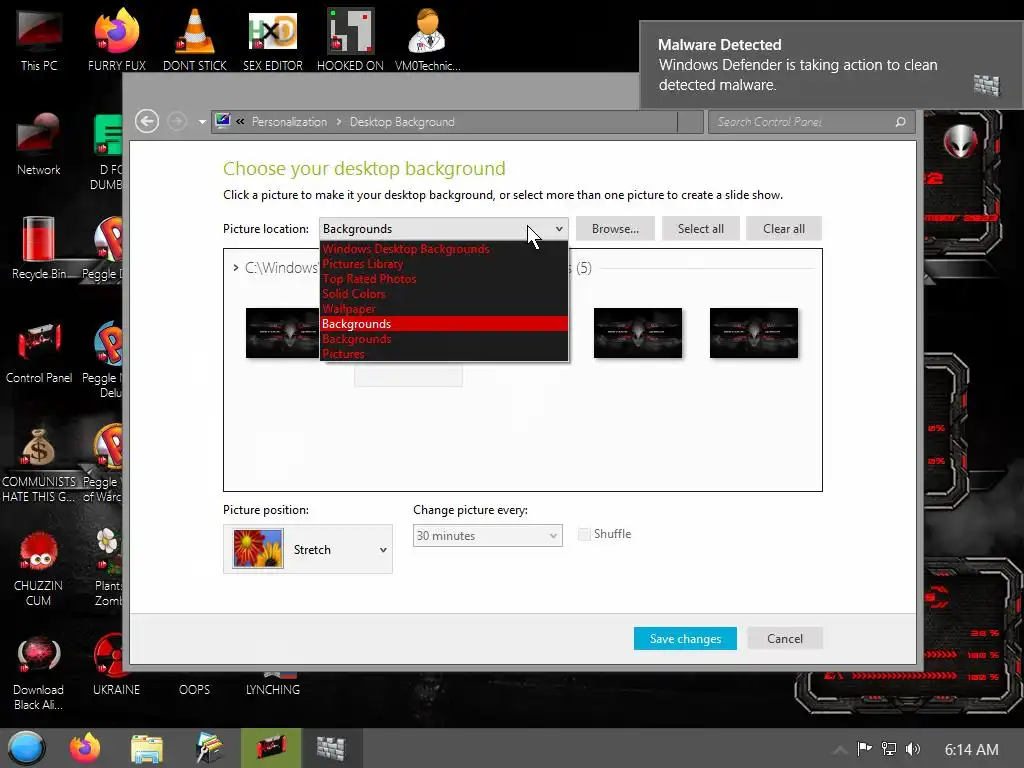Open recent locations arrow beside forward button
1024x768 pixels.
[202, 122]
